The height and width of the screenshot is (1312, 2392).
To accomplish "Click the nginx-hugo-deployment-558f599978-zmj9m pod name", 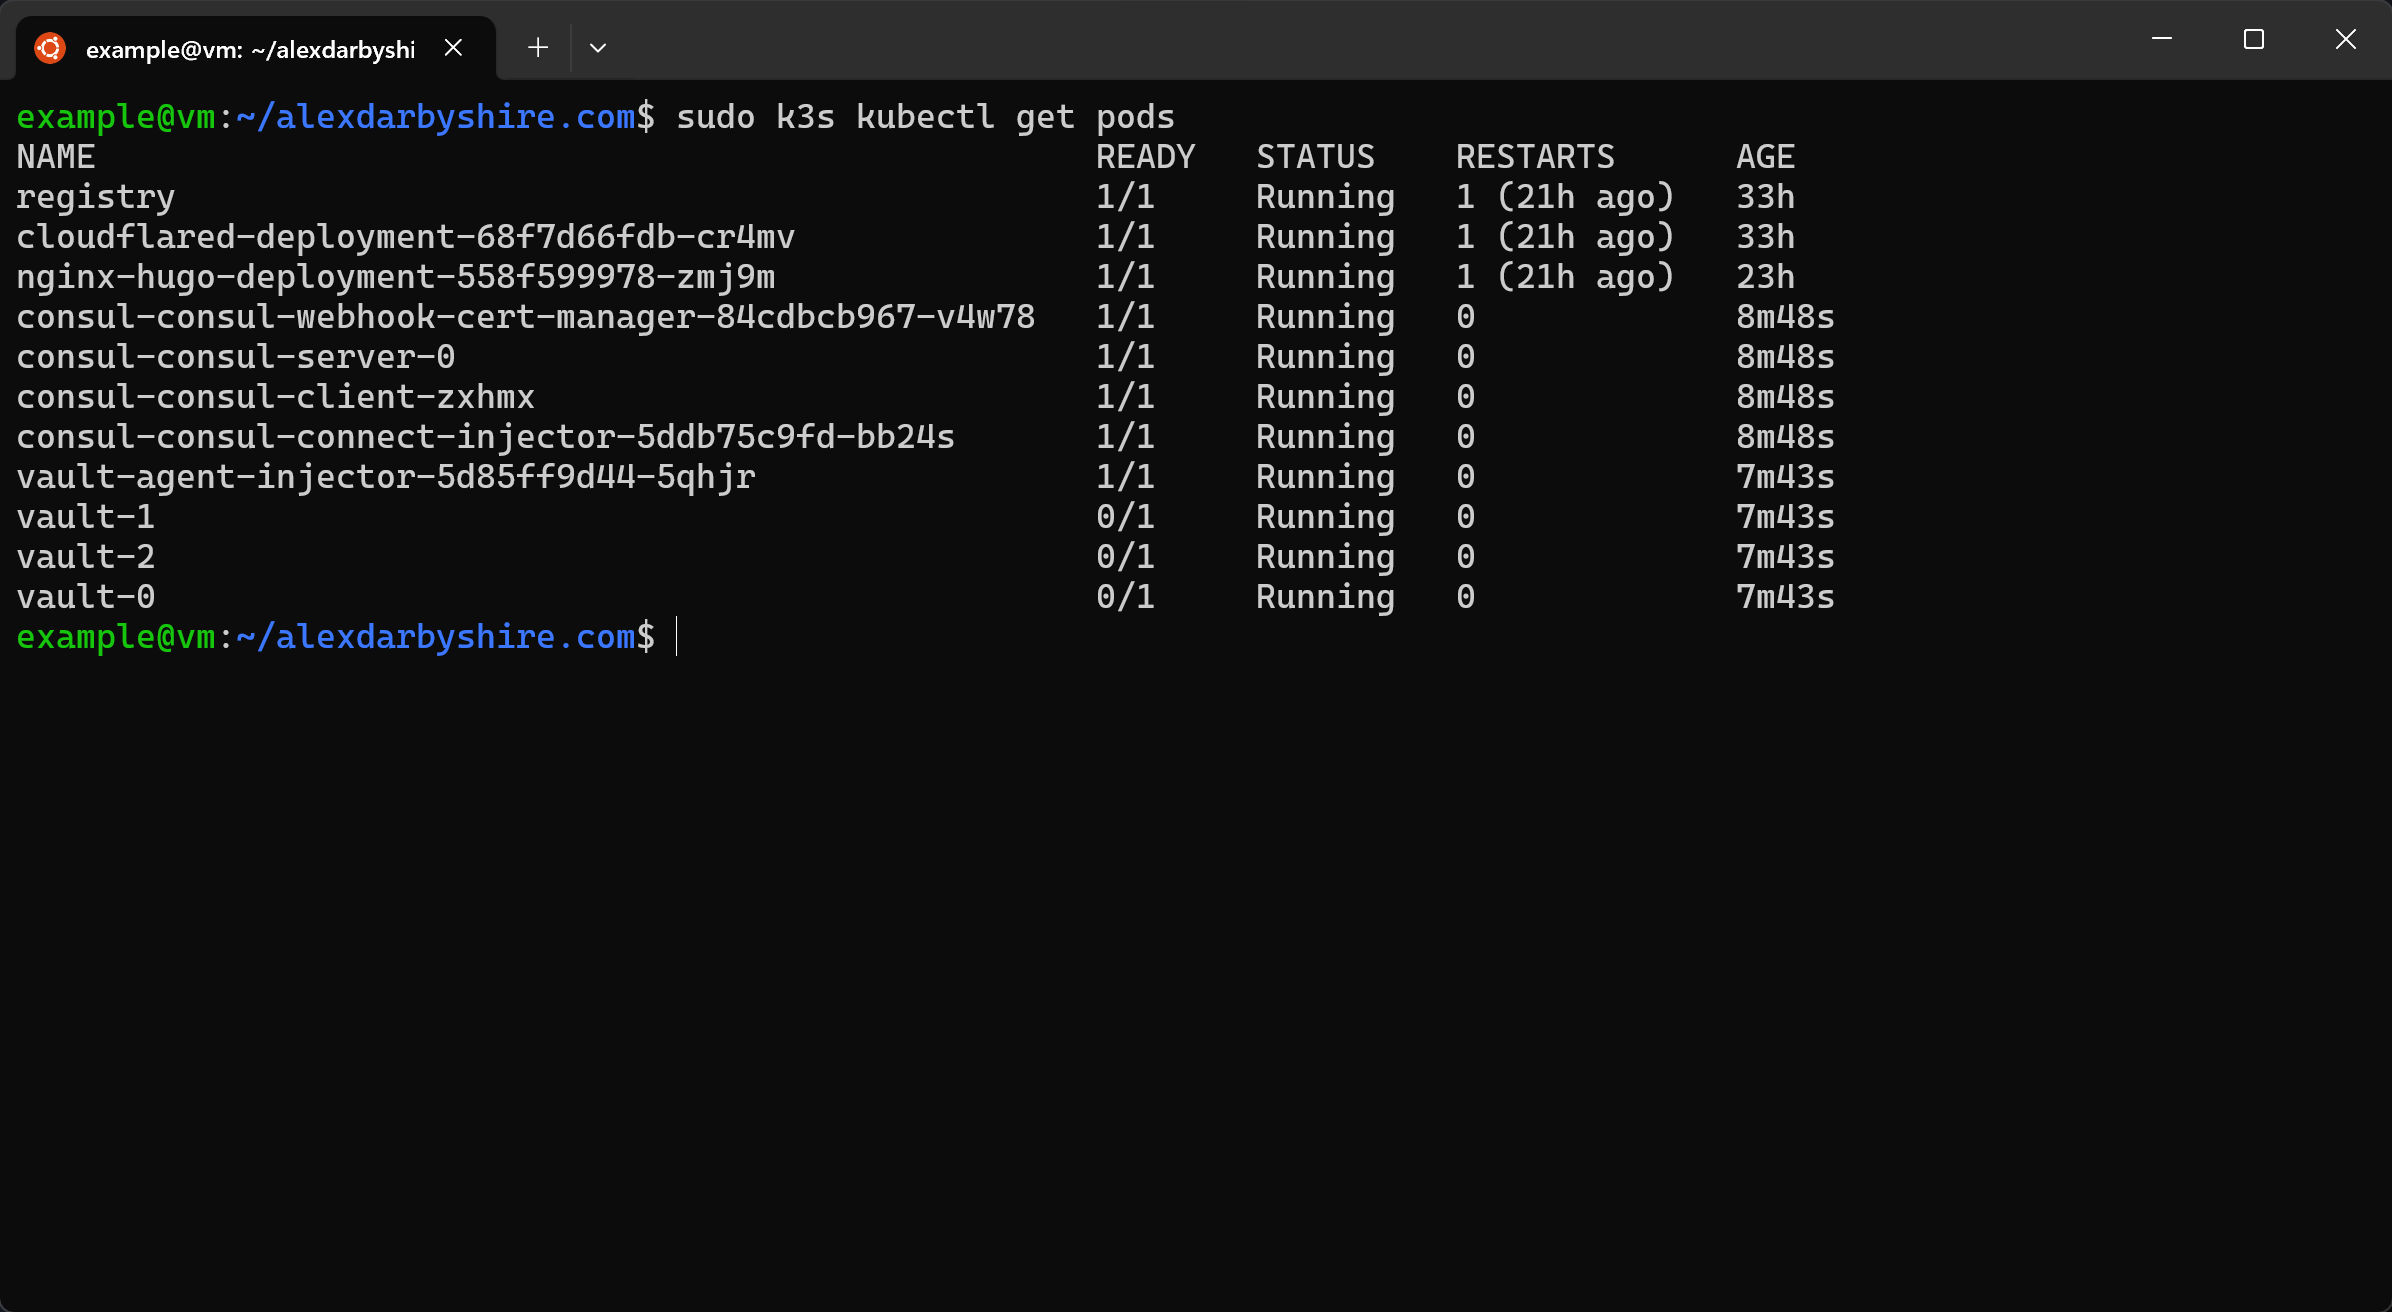I will click(x=396, y=277).
